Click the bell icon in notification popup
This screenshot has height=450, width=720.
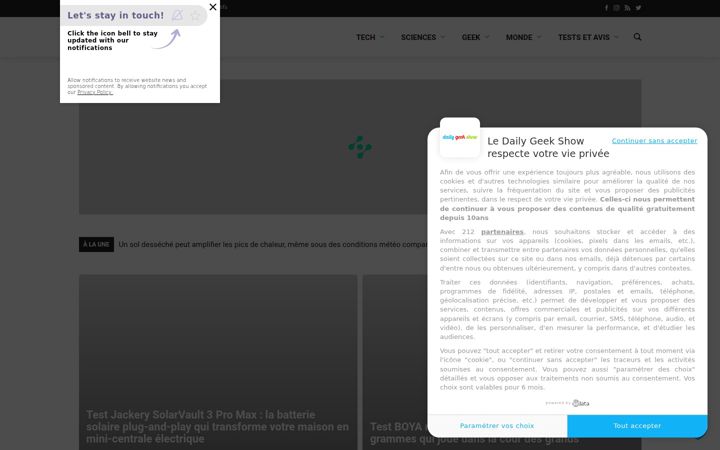coord(177,15)
